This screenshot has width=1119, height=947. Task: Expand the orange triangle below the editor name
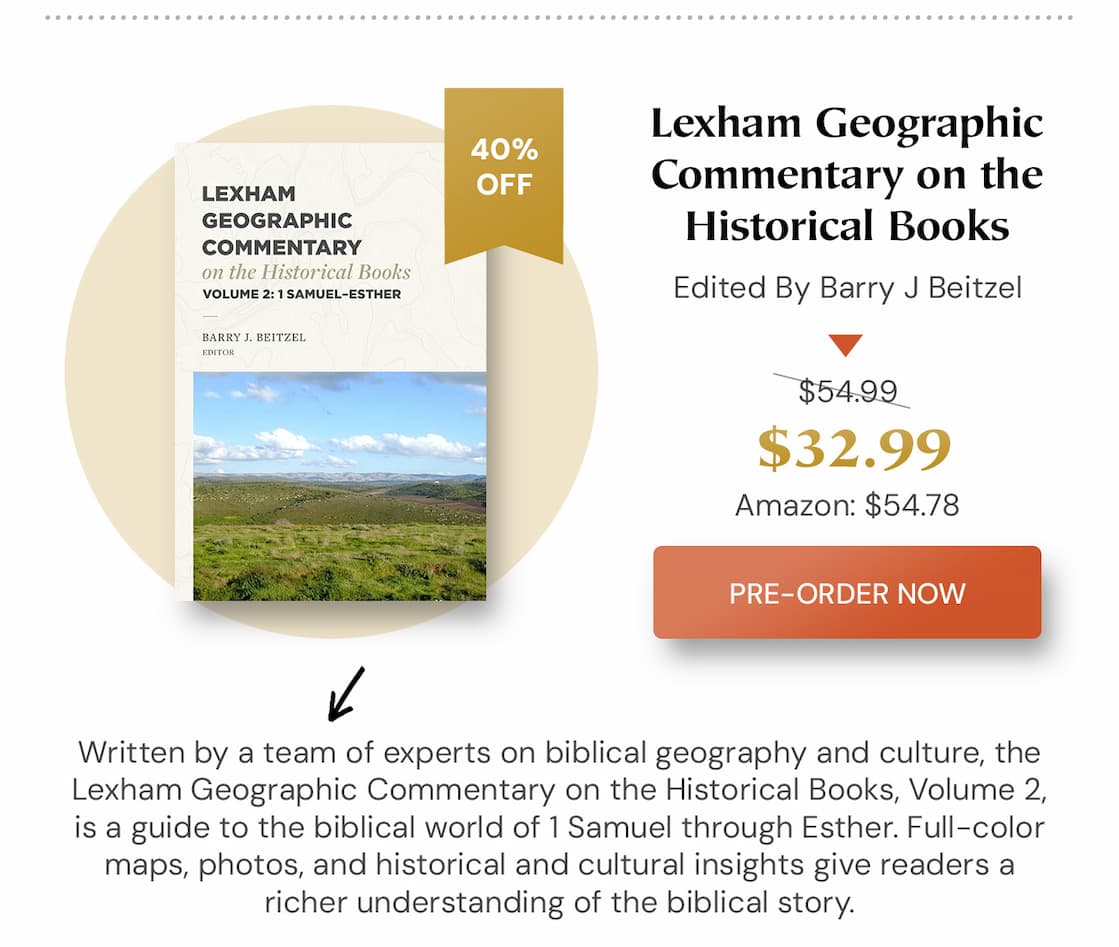click(x=847, y=344)
